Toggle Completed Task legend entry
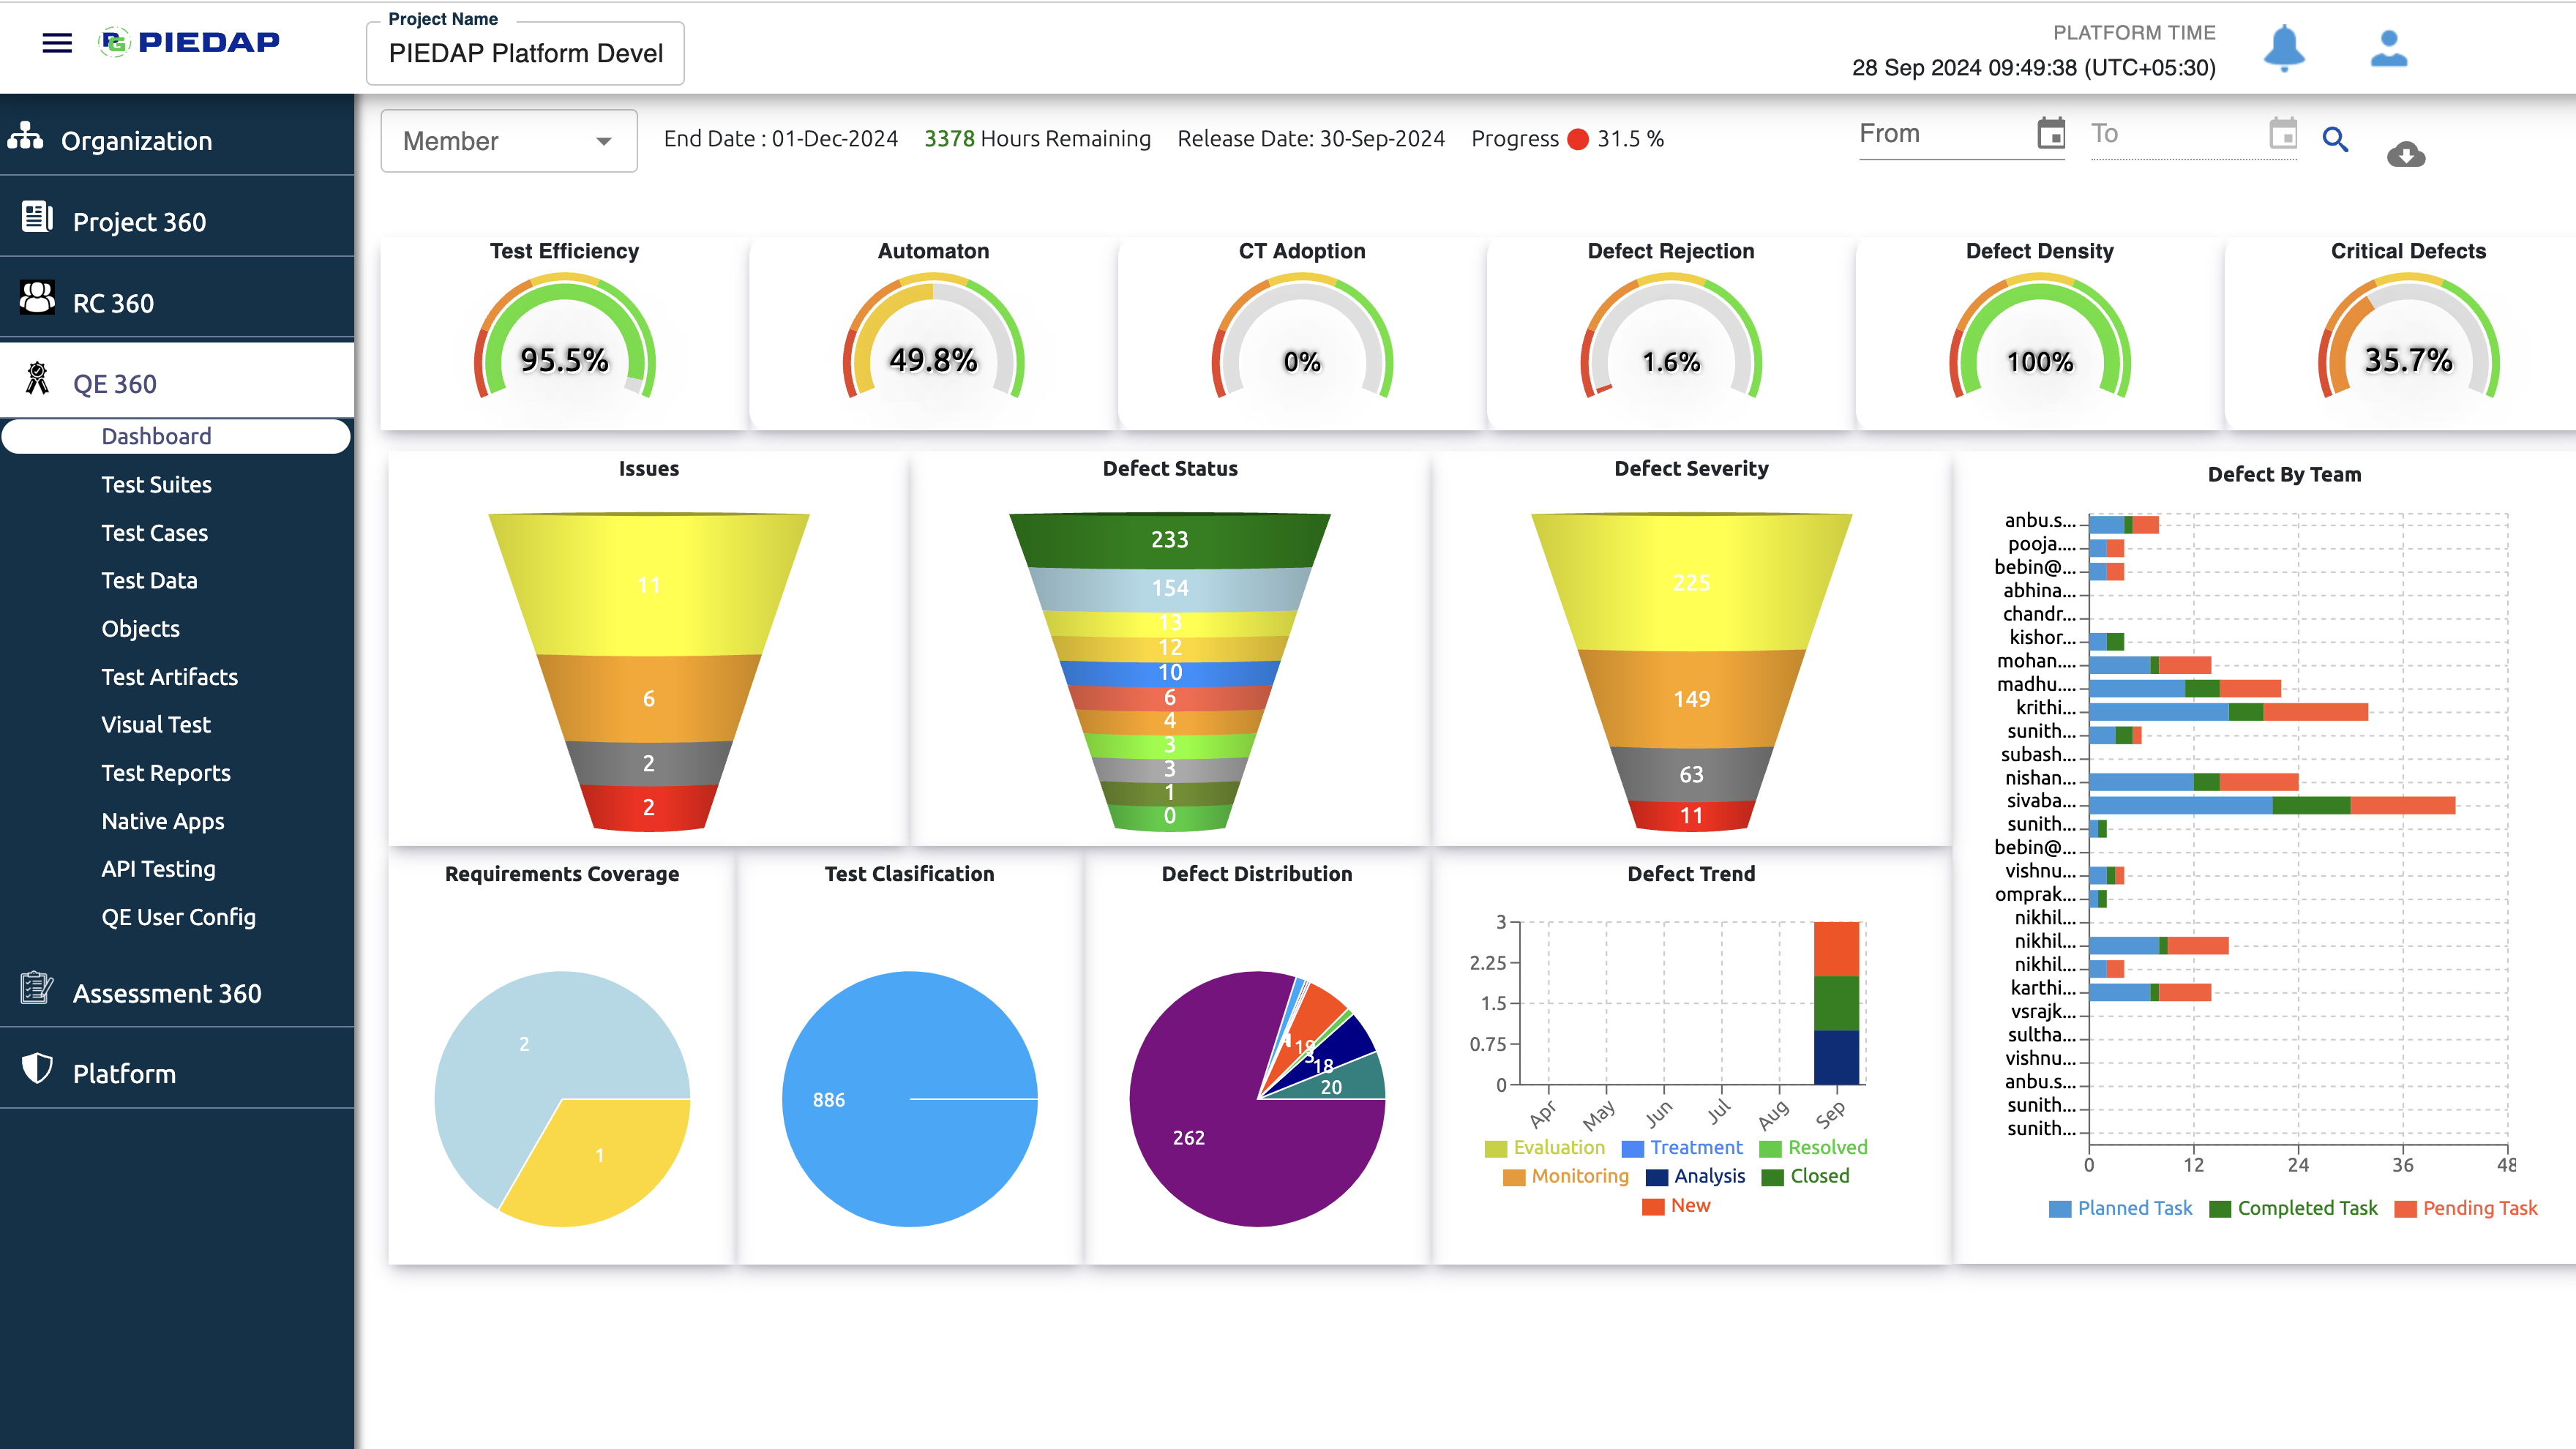 click(2293, 1208)
